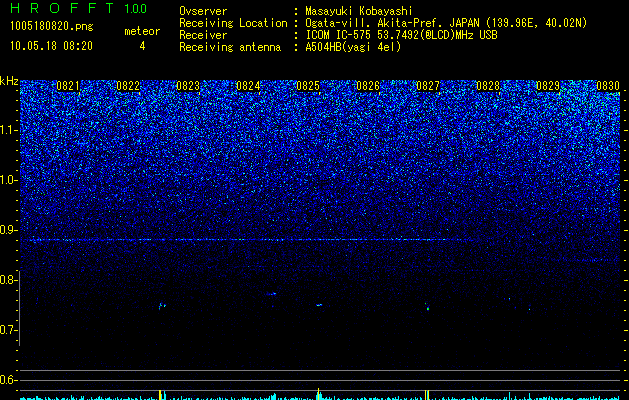The height and width of the screenshot is (400, 629).
Task: Click the yellow power spike after 0822
Action: (160, 394)
